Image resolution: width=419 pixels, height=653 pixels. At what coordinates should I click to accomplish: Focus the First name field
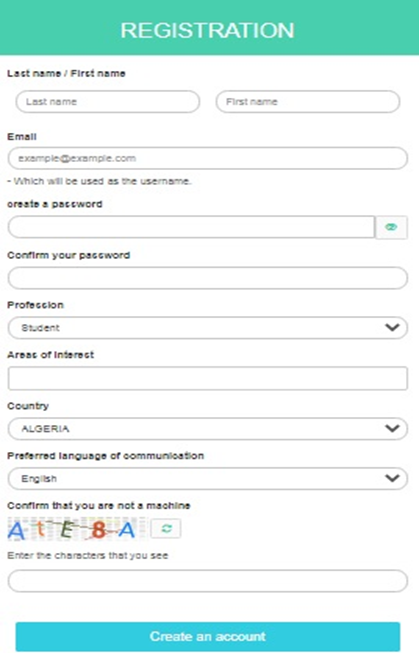coord(308,102)
